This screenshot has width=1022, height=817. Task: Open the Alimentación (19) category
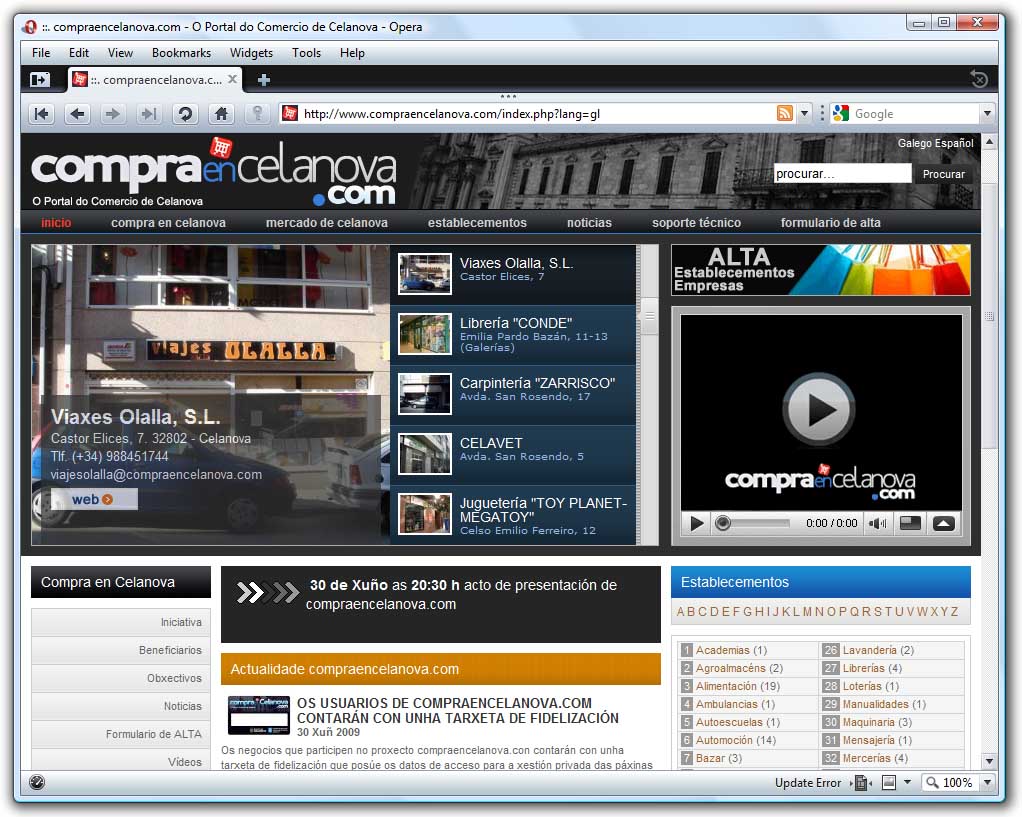[x=738, y=686]
